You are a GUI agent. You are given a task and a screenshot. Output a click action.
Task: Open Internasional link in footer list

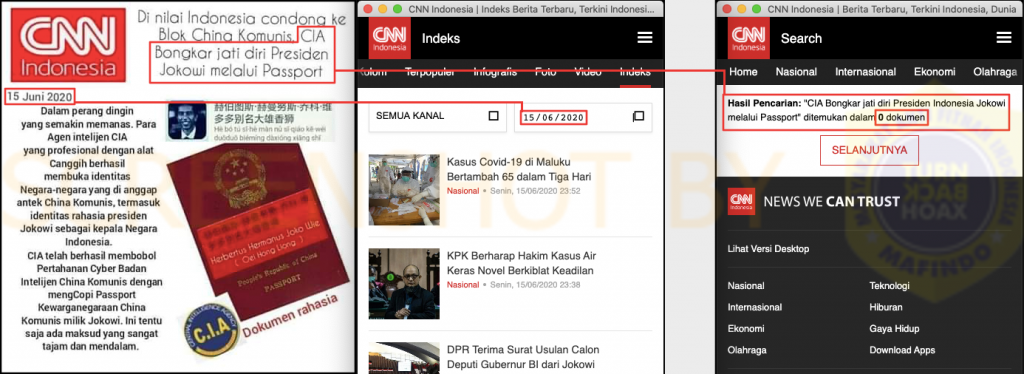pos(754,307)
